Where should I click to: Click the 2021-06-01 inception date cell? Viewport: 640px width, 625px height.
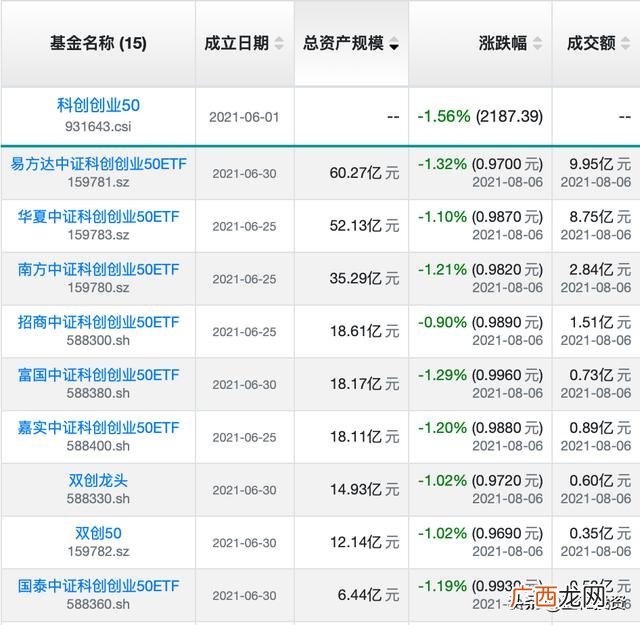click(x=244, y=117)
